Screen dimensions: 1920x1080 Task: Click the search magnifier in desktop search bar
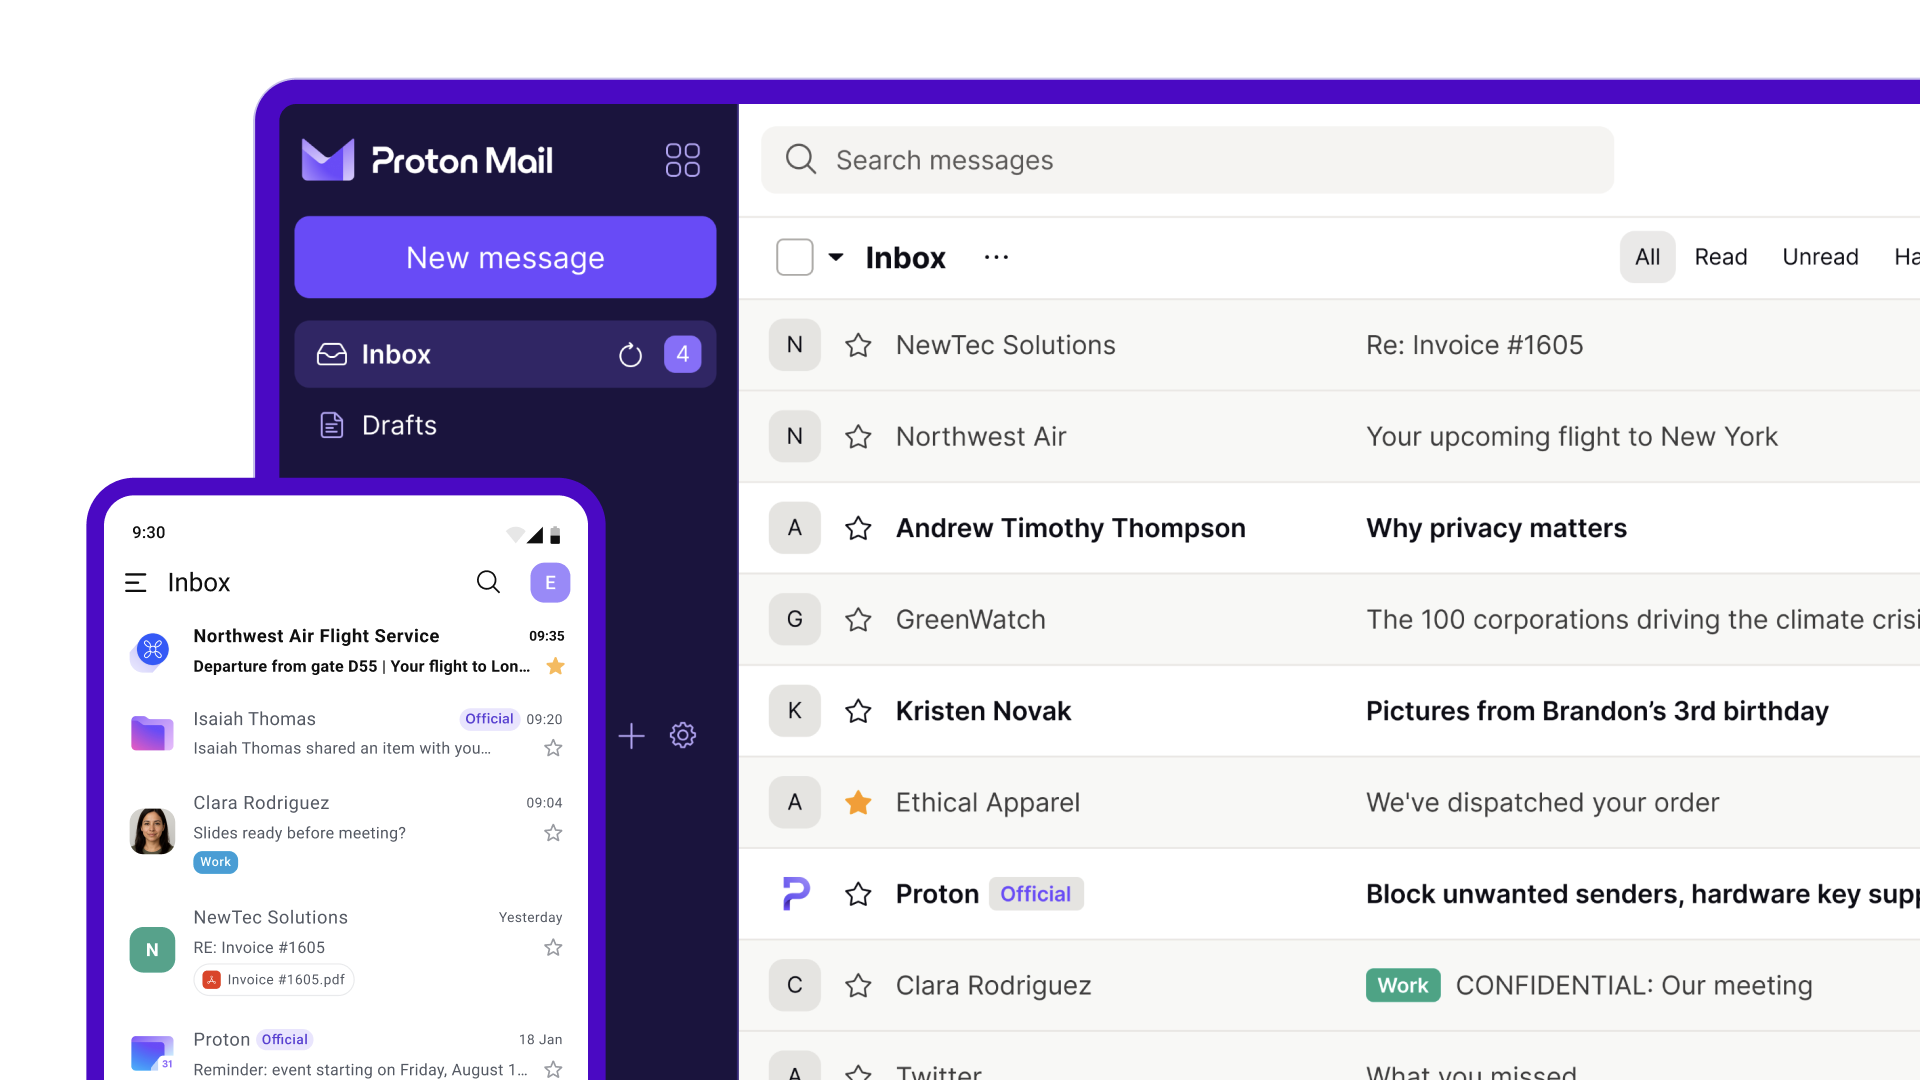point(801,159)
